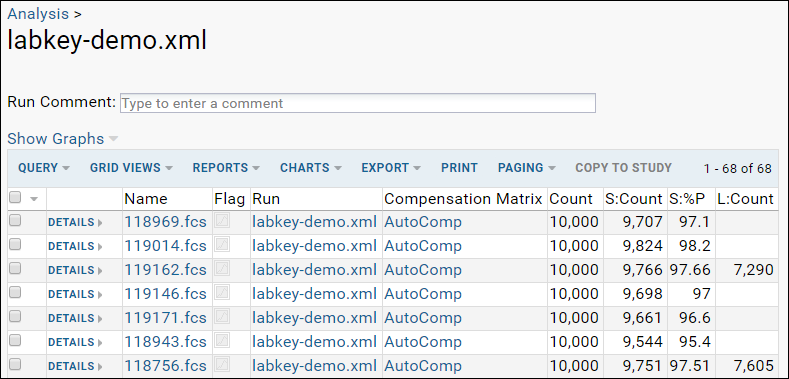Screen dimensions: 789x379
Task: Tick the checkbox for 119171.fcs row
Action: [15, 317]
